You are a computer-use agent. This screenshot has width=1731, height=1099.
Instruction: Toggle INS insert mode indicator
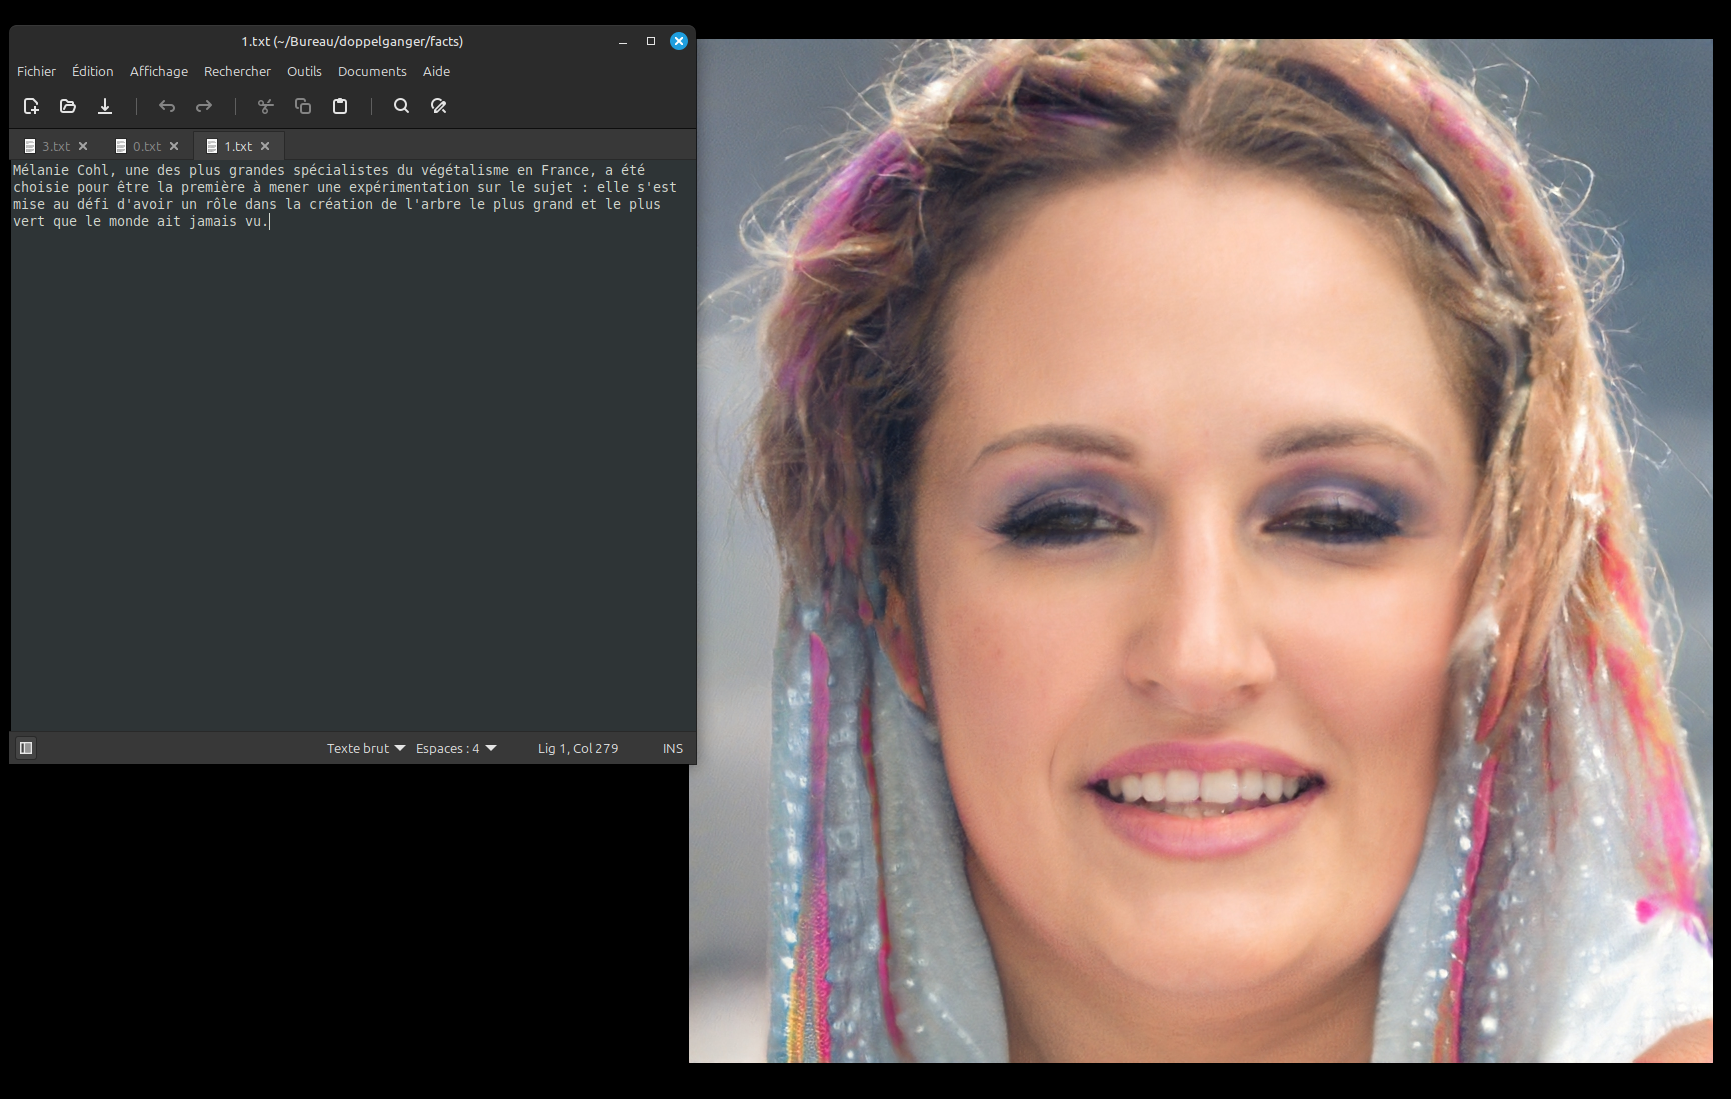pos(672,748)
